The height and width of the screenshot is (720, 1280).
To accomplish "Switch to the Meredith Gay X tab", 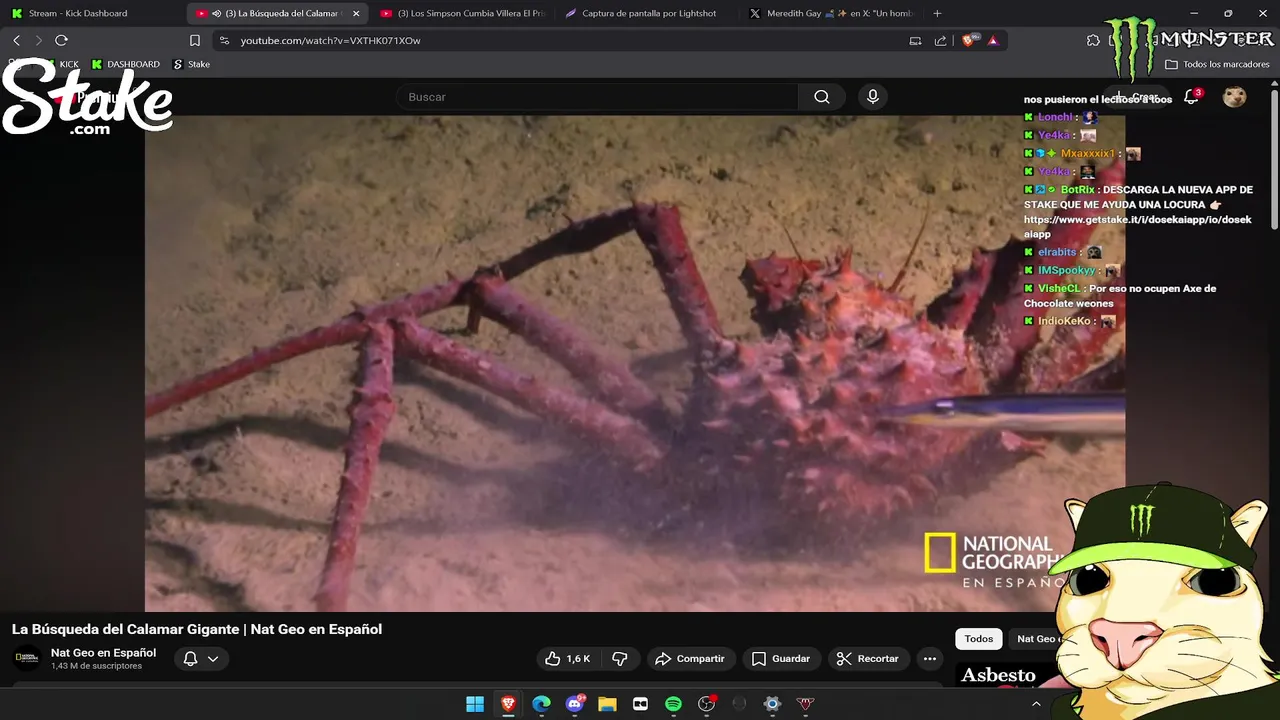I will pyautogui.click(x=832, y=13).
